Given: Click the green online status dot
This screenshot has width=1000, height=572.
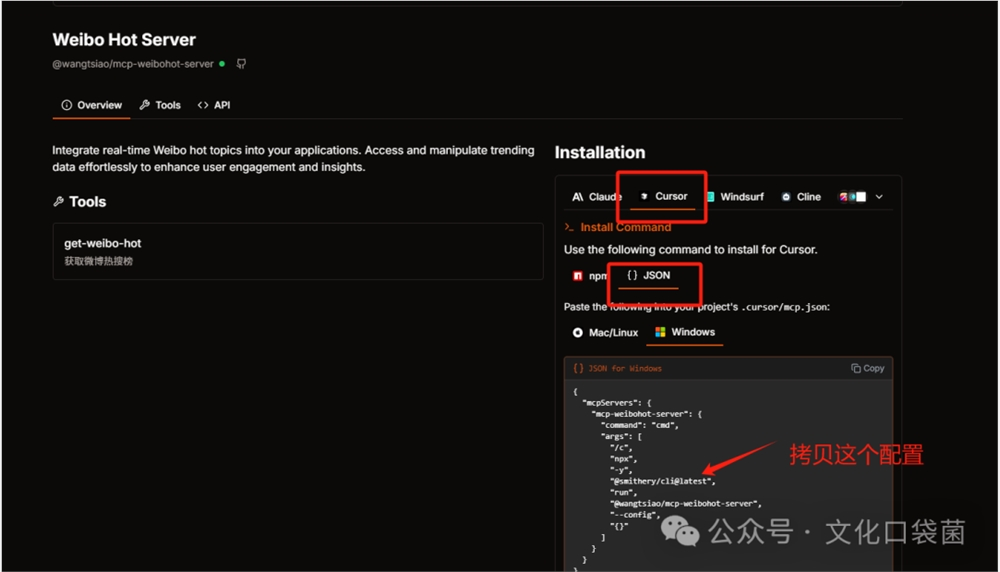Looking at the screenshot, I should [222, 64].
